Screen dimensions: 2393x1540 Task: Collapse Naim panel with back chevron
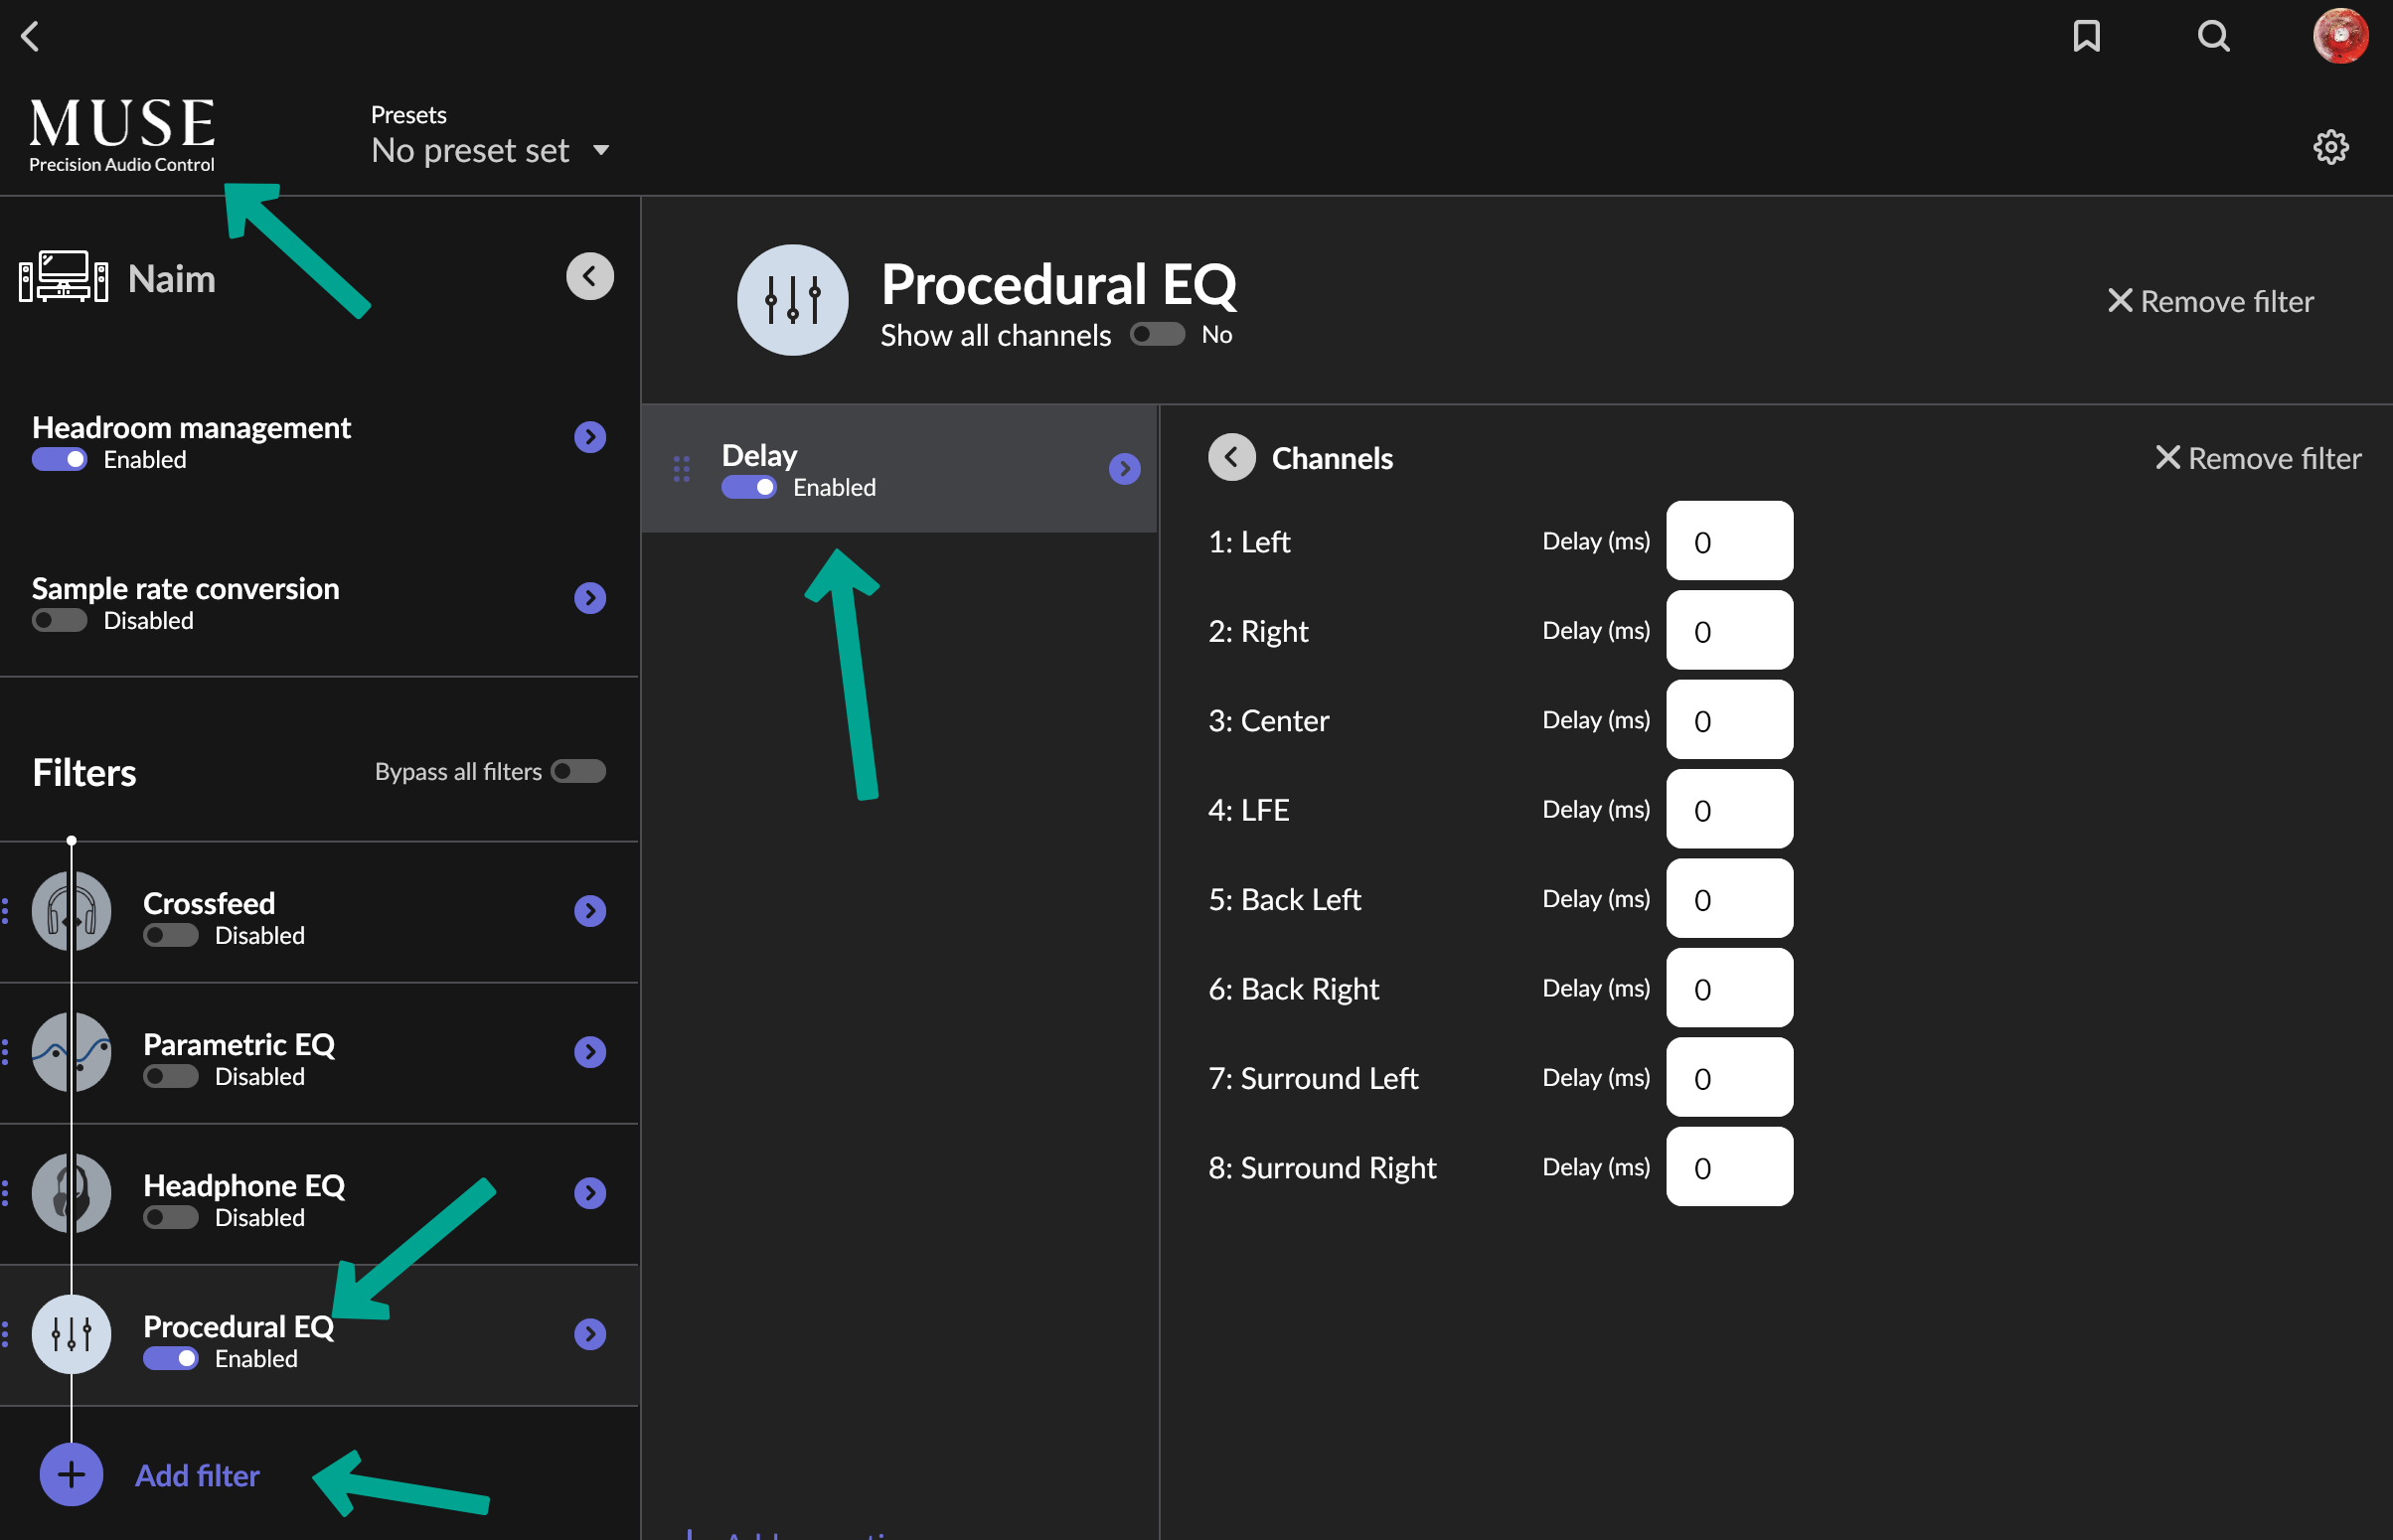tap(590, 276)
